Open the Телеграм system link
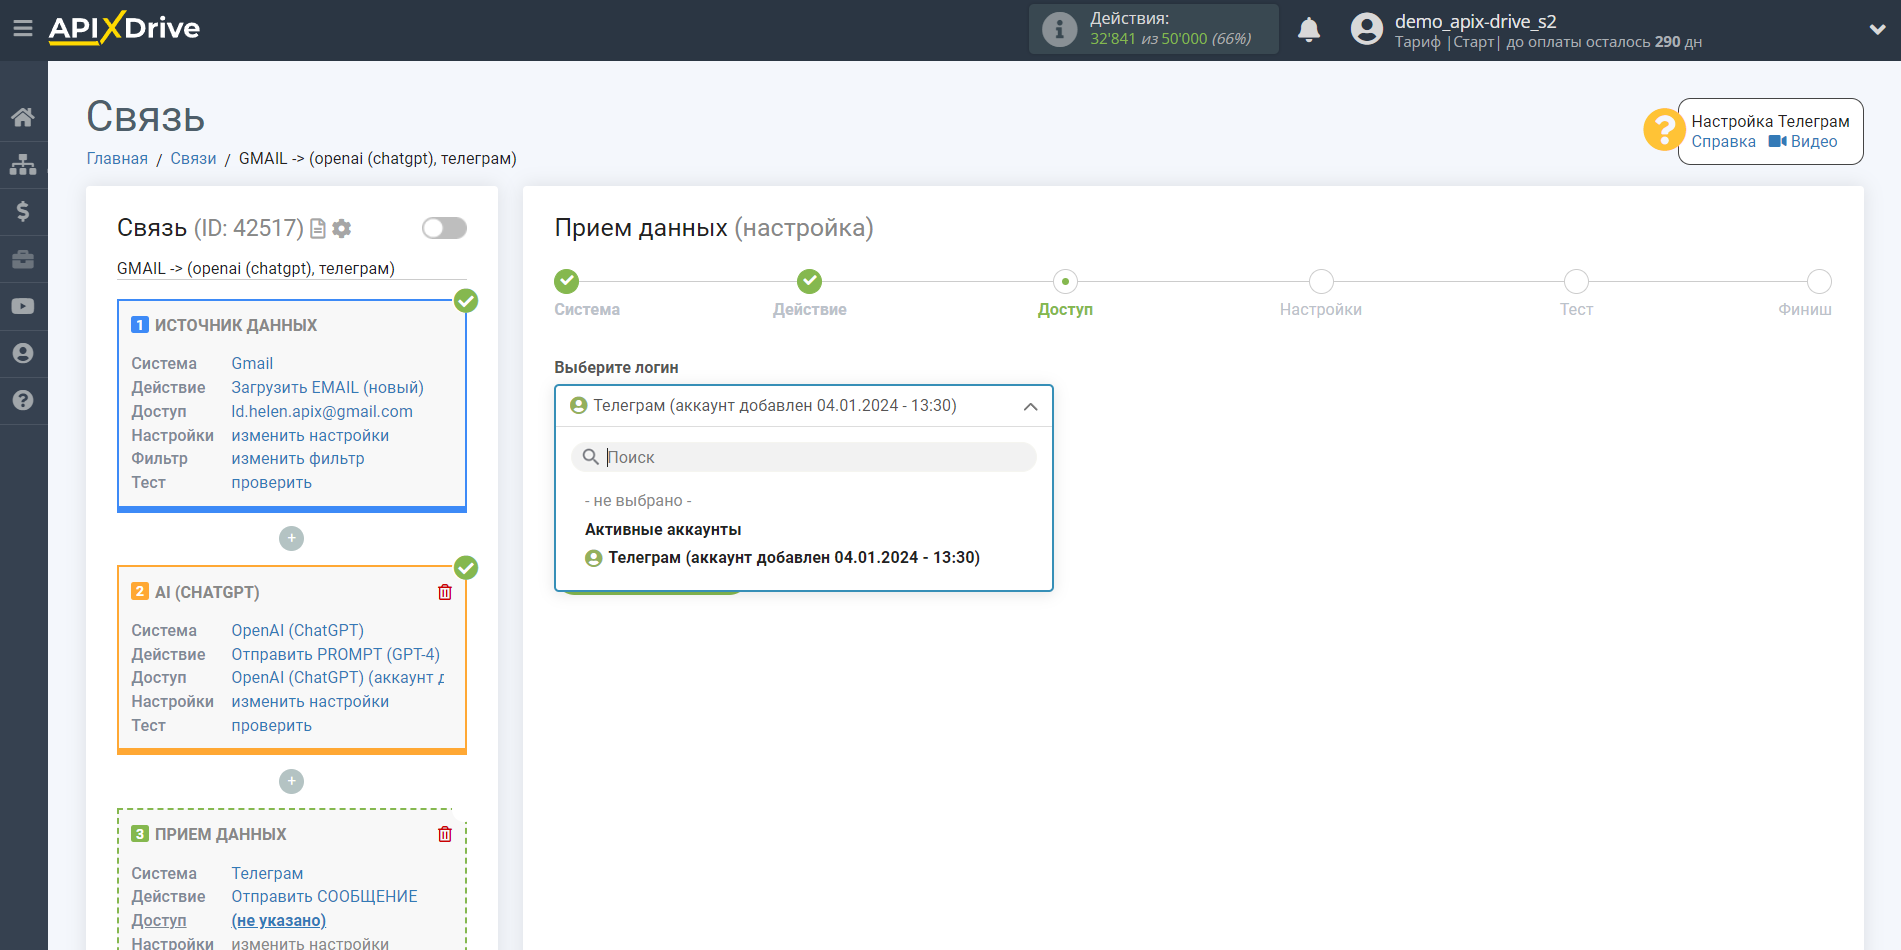This screenshot has width=1901, height=950. click(267, 873)
